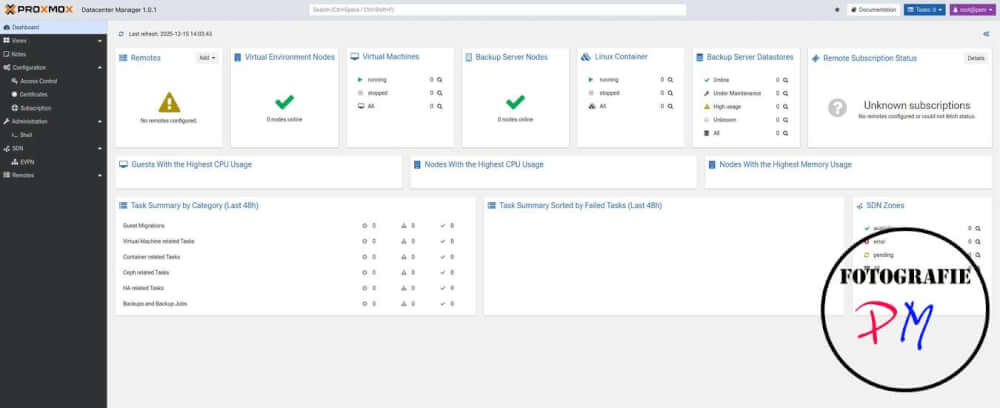Click the Remotes panel title
Image resolution: width=1000 pixels, height=408 pixels.
(145, 58)
